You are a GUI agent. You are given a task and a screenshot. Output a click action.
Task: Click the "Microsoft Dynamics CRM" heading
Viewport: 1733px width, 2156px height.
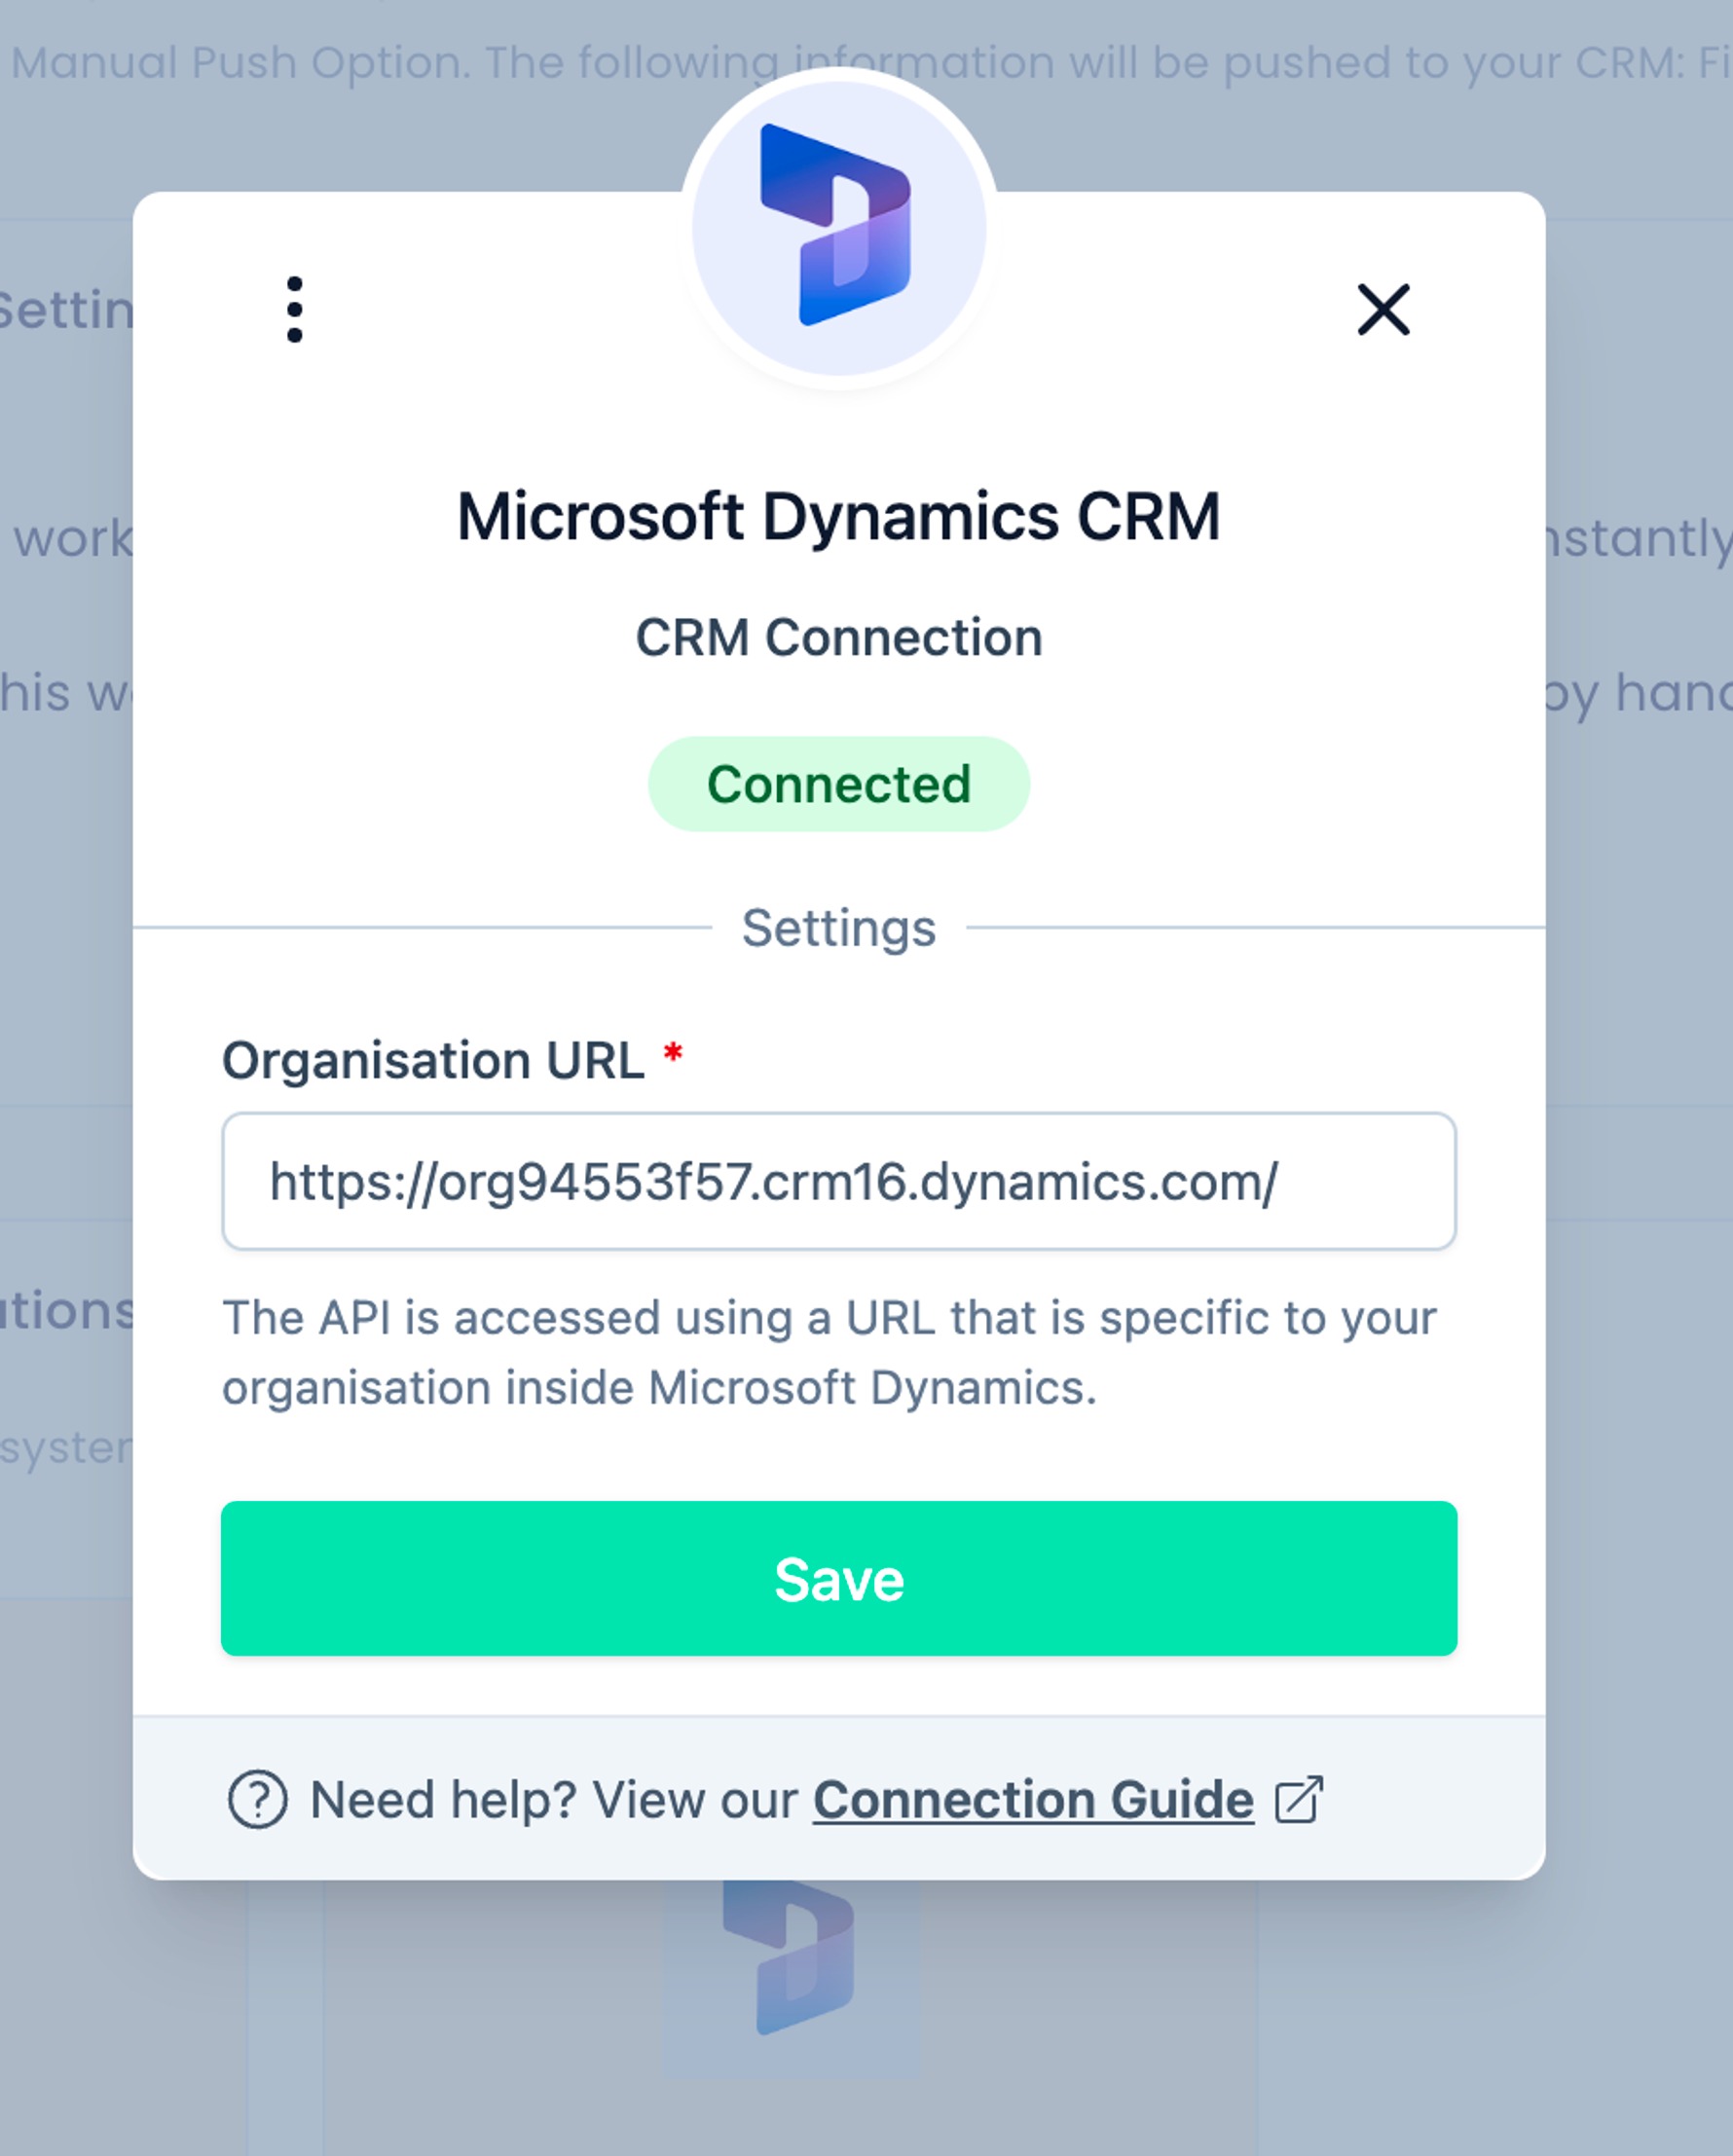(x=838, y=517)
